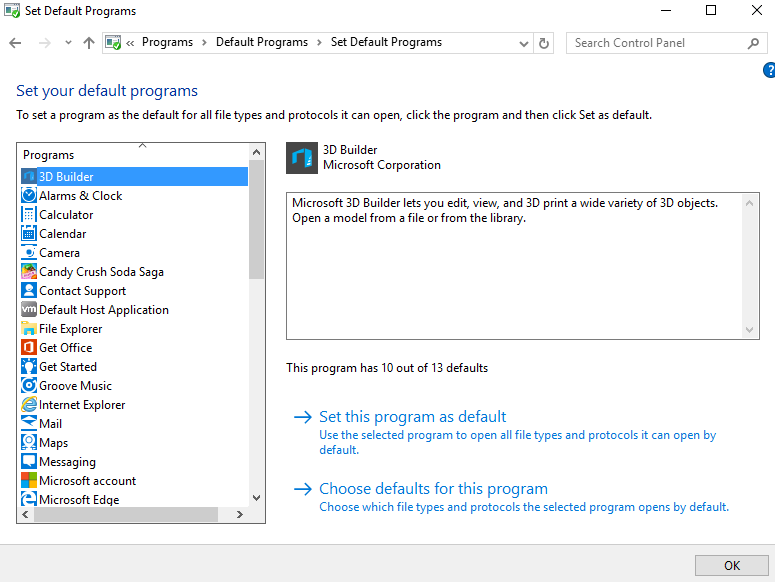Click the Forward navigation arrow
This screenshot has width=775, height=582.
point(44,43)
